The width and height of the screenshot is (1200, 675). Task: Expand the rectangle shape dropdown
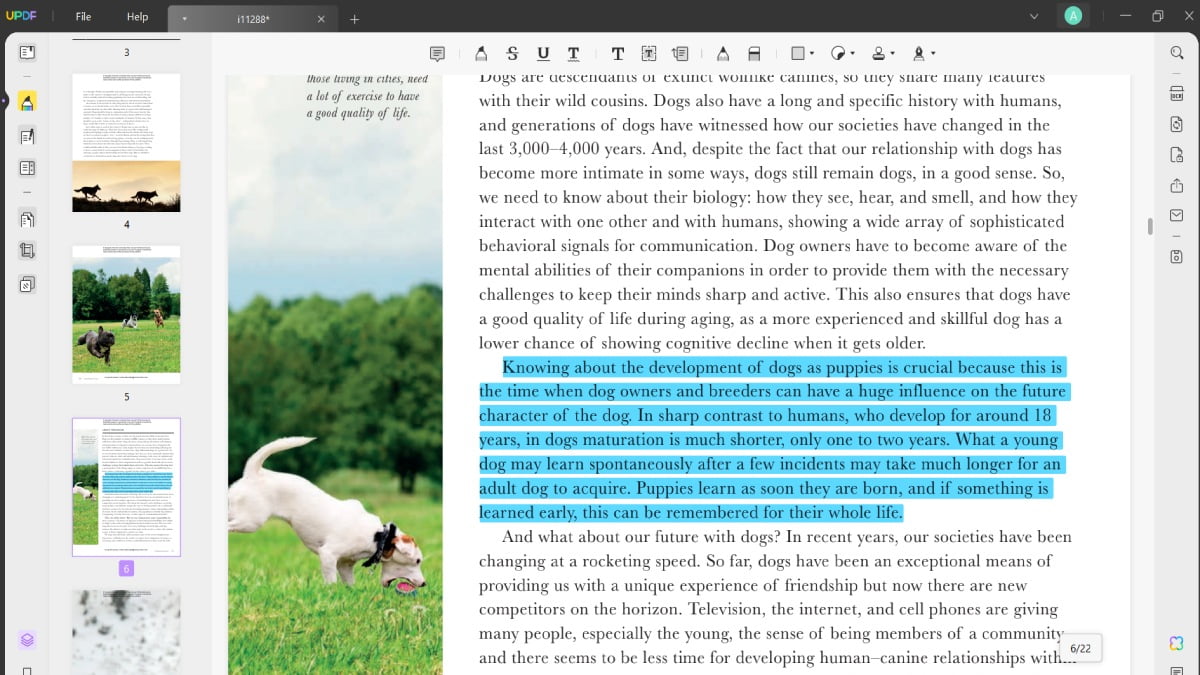click(x=811, y=53)
